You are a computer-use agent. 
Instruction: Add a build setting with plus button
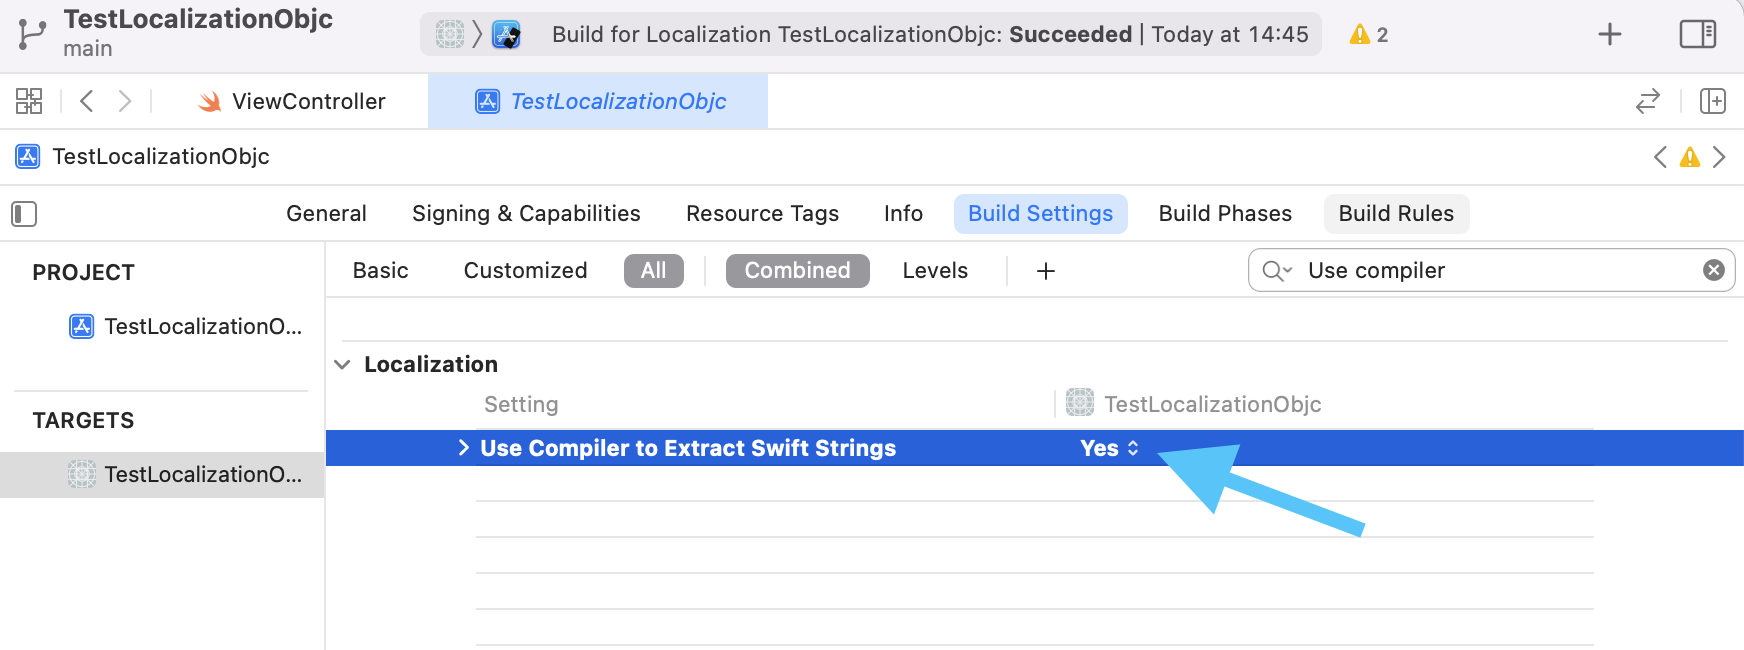(1046, 271)
